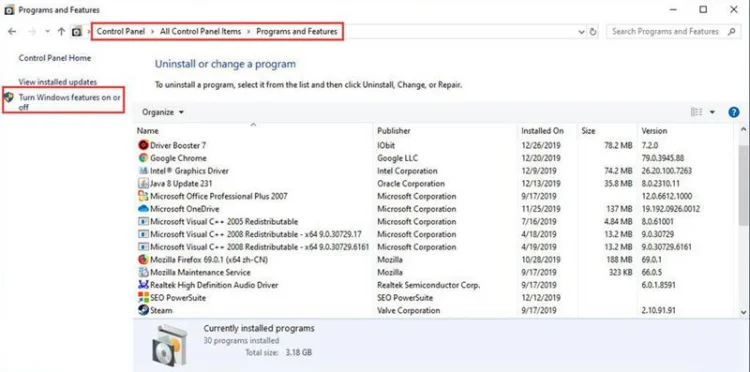The width and height of the screenshot is (750, 372).
Task: Click the Programs and Features title bar icon
Action: 9,10
